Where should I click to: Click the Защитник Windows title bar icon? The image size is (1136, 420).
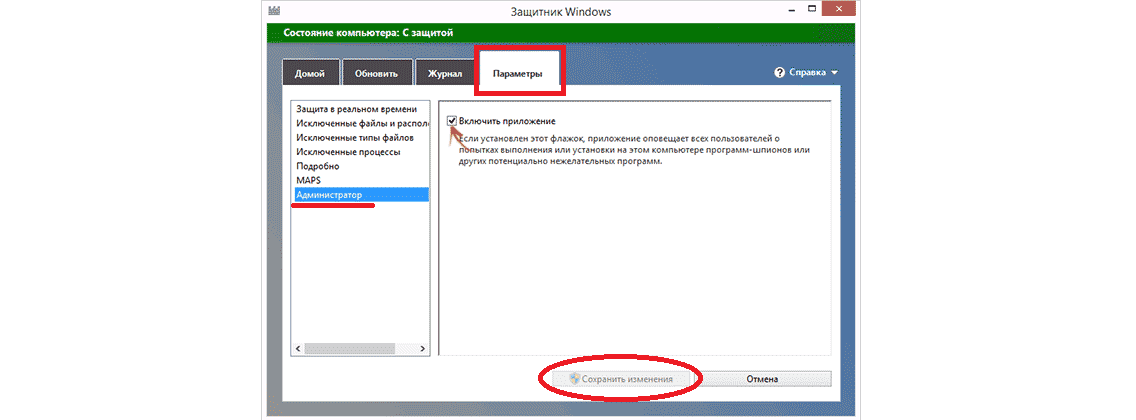(275, 9)
